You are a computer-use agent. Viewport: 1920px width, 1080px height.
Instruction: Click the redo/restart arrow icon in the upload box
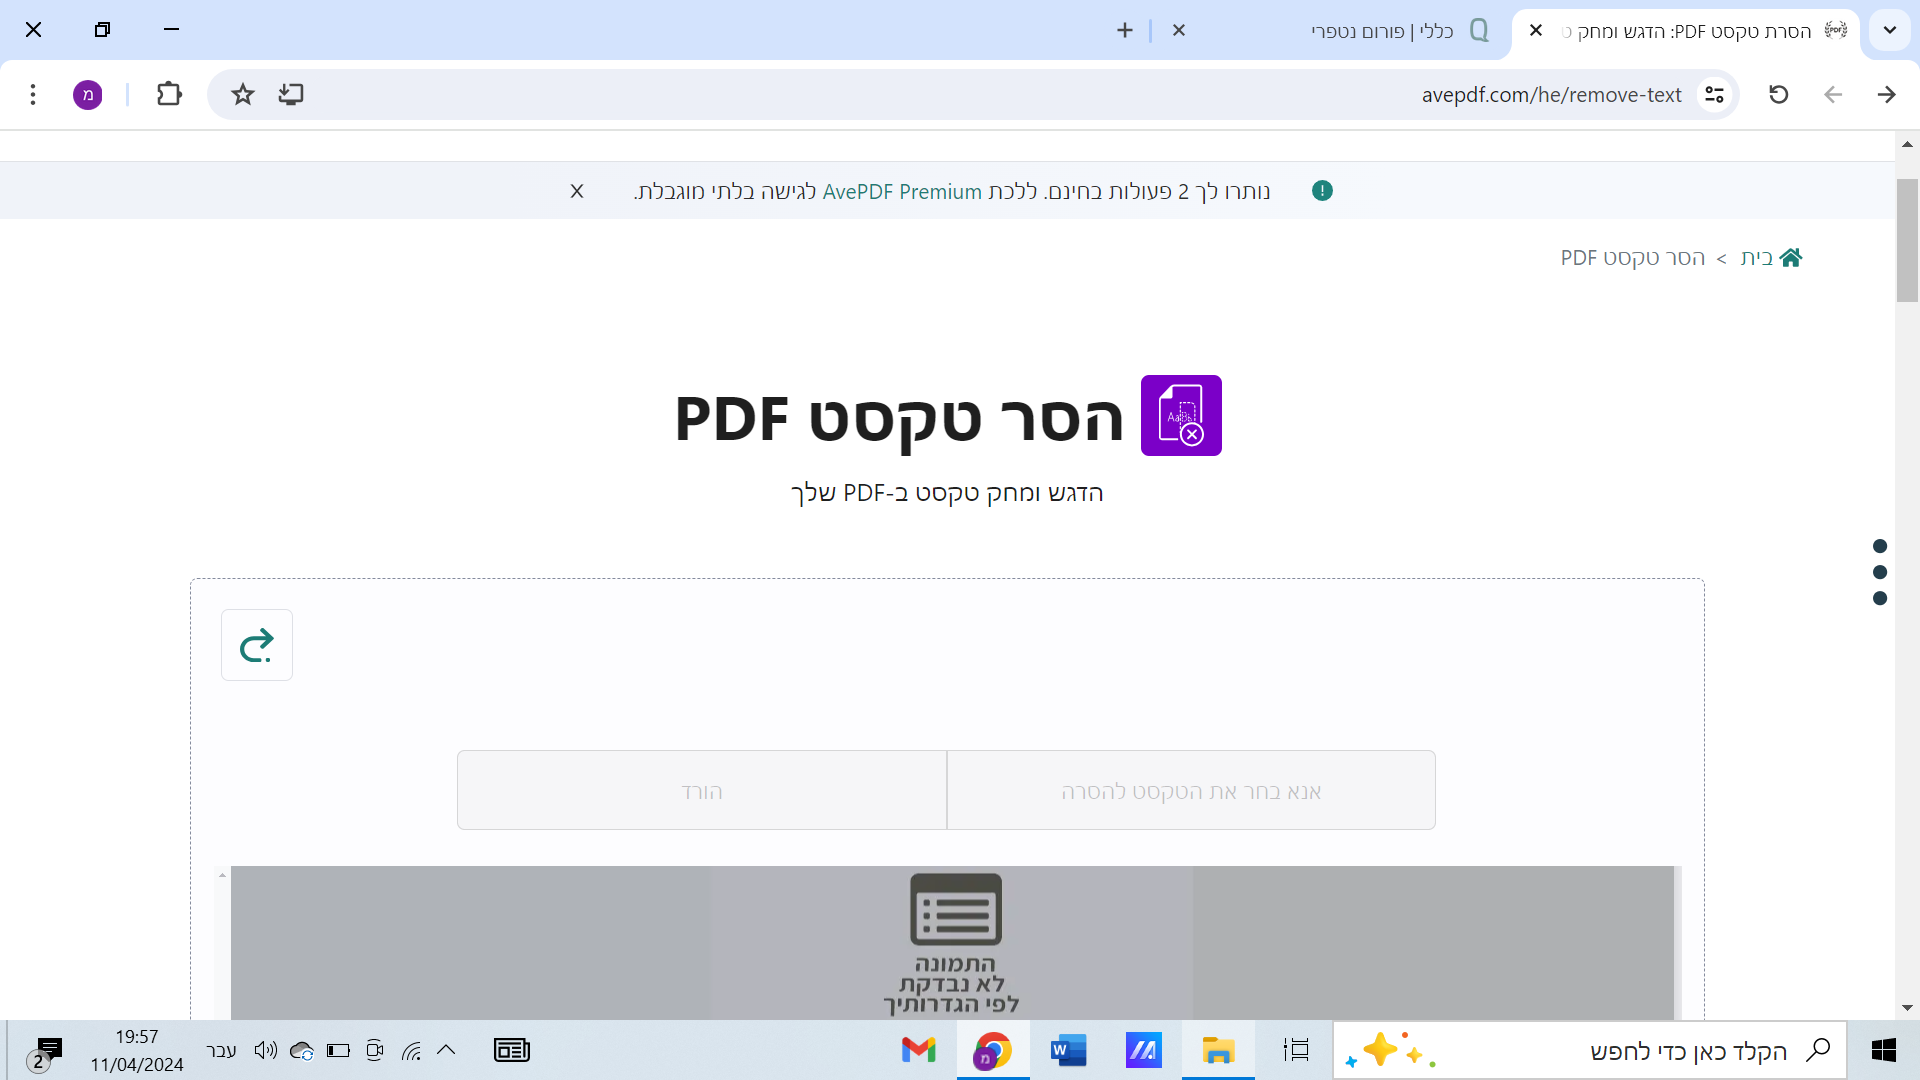pyautogui.click(x=257, y=645)
